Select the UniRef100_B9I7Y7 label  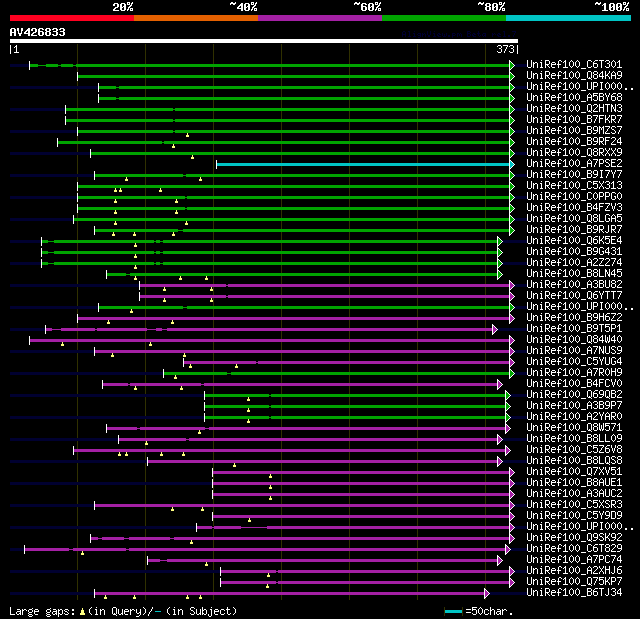point(574,175)
